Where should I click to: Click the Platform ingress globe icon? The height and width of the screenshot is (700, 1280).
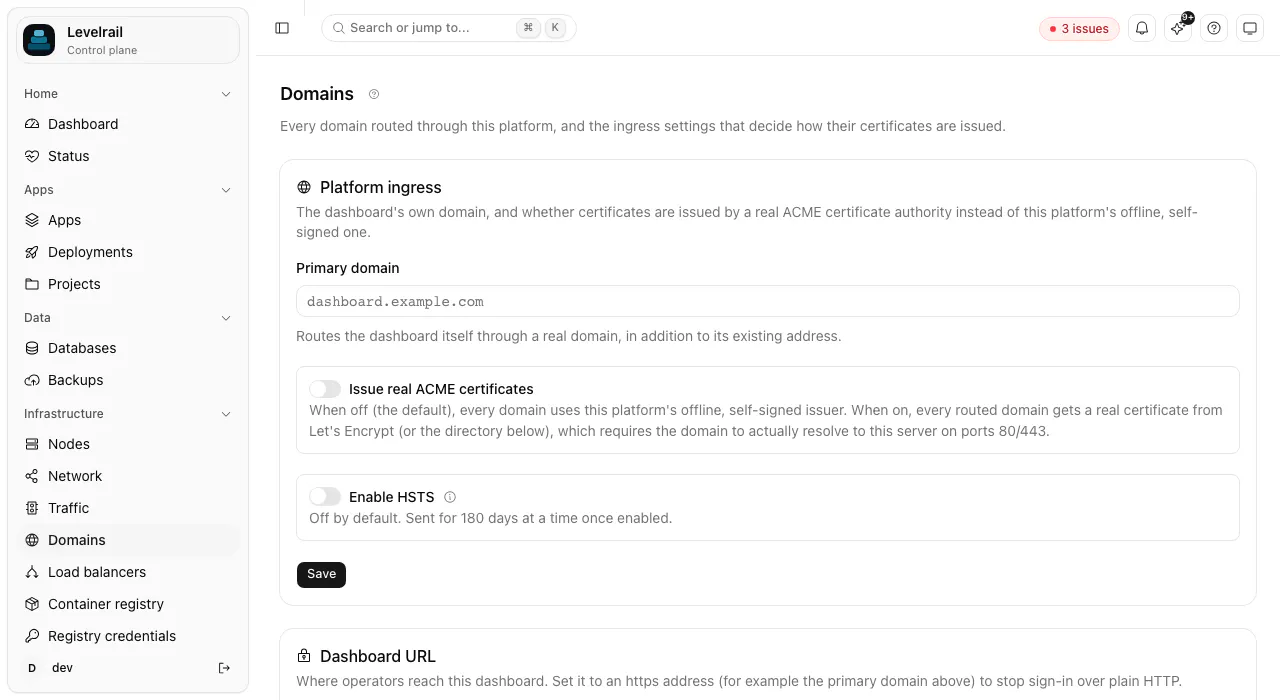tap(304, 187)
